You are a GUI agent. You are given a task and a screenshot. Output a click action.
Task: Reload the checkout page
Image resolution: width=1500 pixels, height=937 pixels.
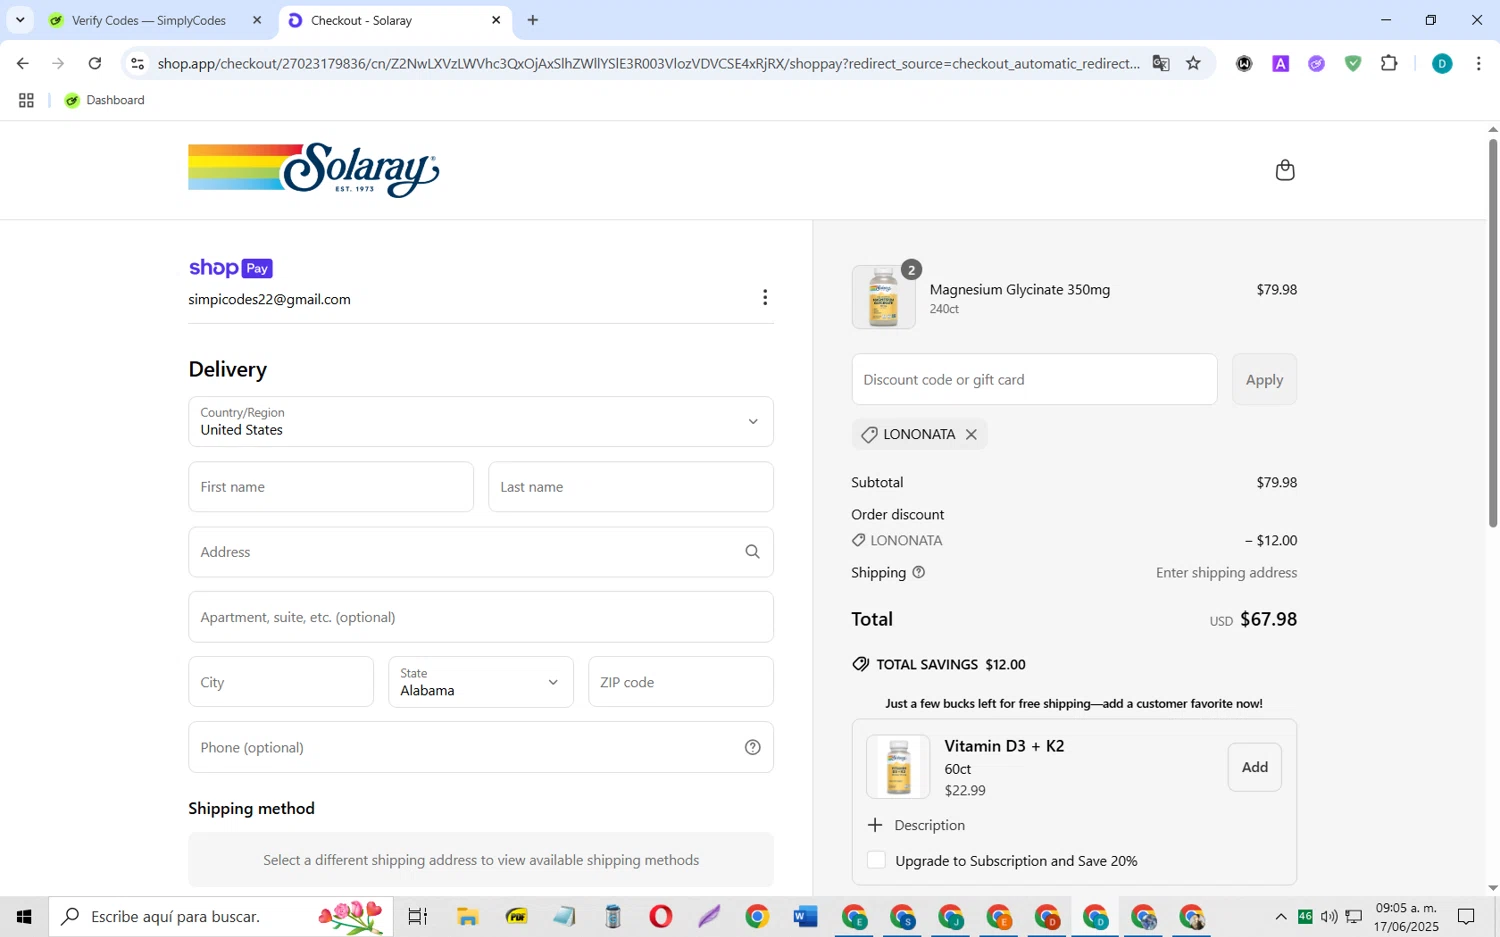pos(95,63)
